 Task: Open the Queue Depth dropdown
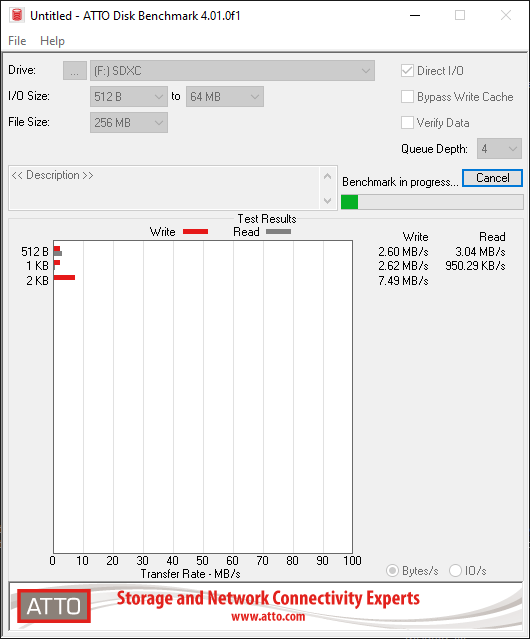pyautogui.click(x=499, y=149)
